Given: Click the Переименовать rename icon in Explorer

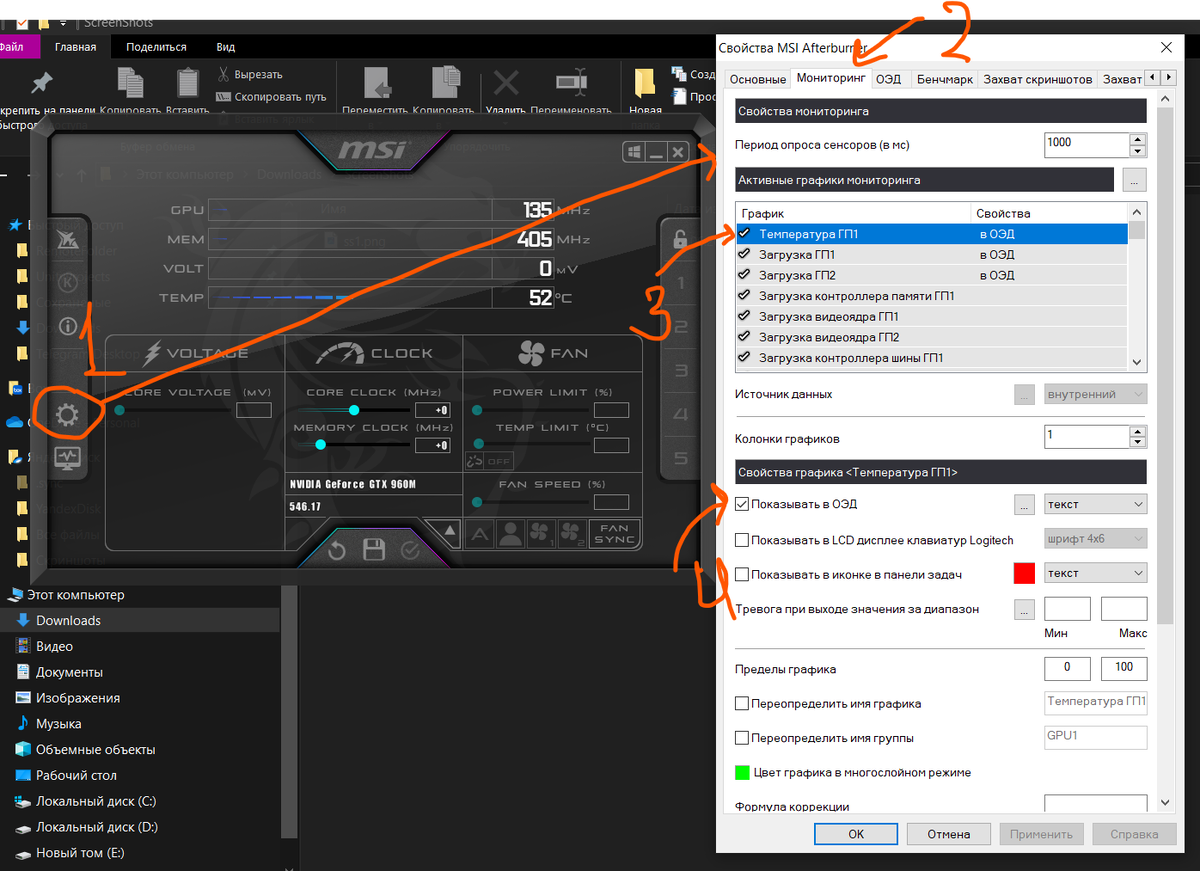Looking at the screenshot, I should [x=572, y=83].
